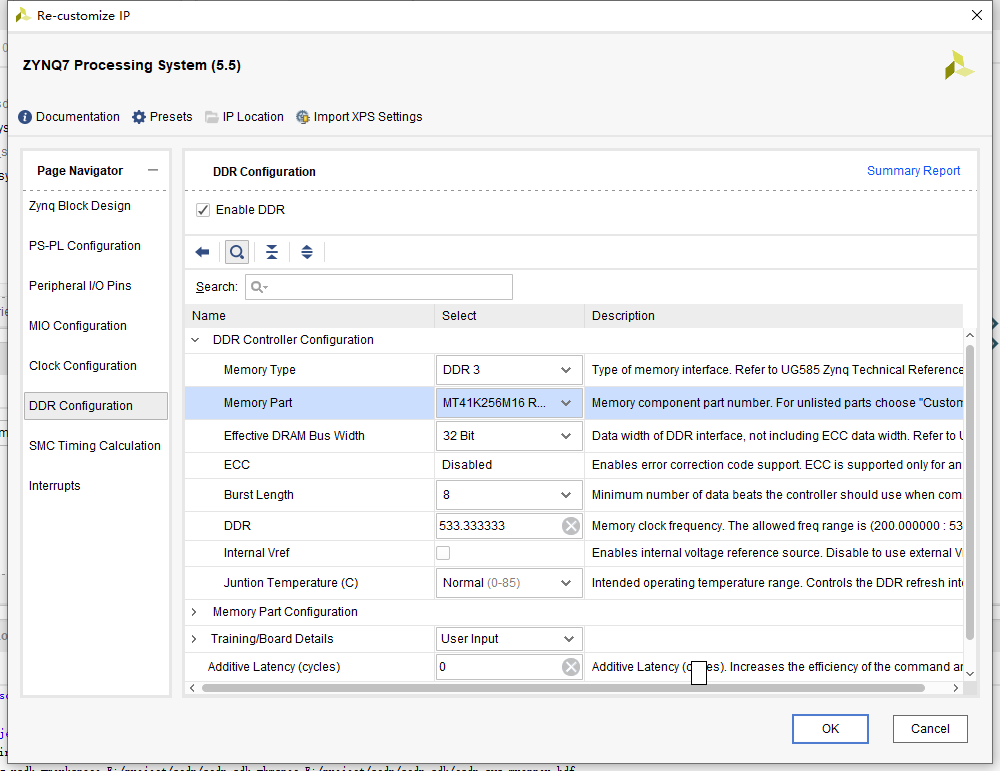Close the Re-customize IP dialog
The width and height of the screenshot is (1000, 771).
tap(976, 15)
